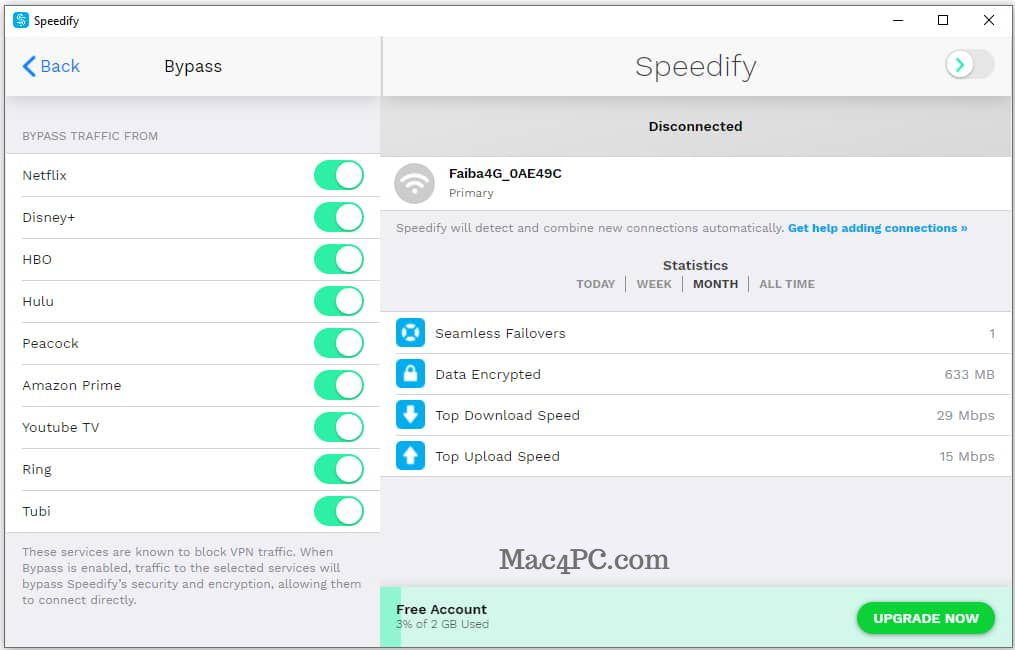This screenshot has height=650, width=1015.
Task: Toggle the HBO bypass switch
Action: (x=339, y=260)
